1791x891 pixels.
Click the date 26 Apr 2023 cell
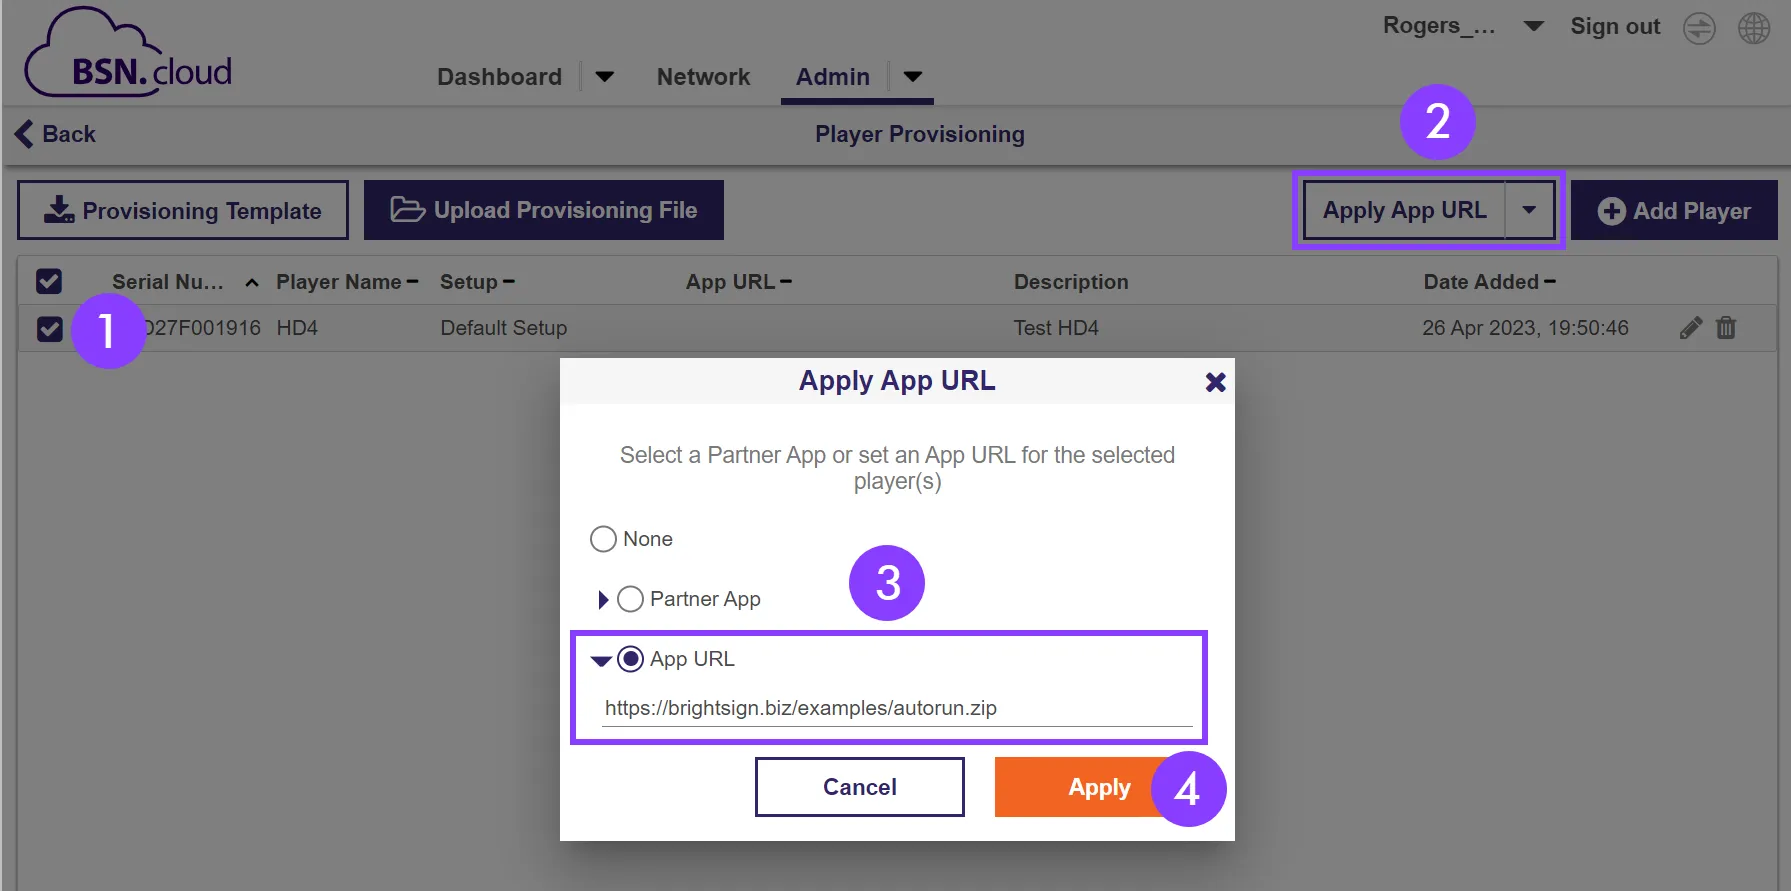click(1525, 328)
